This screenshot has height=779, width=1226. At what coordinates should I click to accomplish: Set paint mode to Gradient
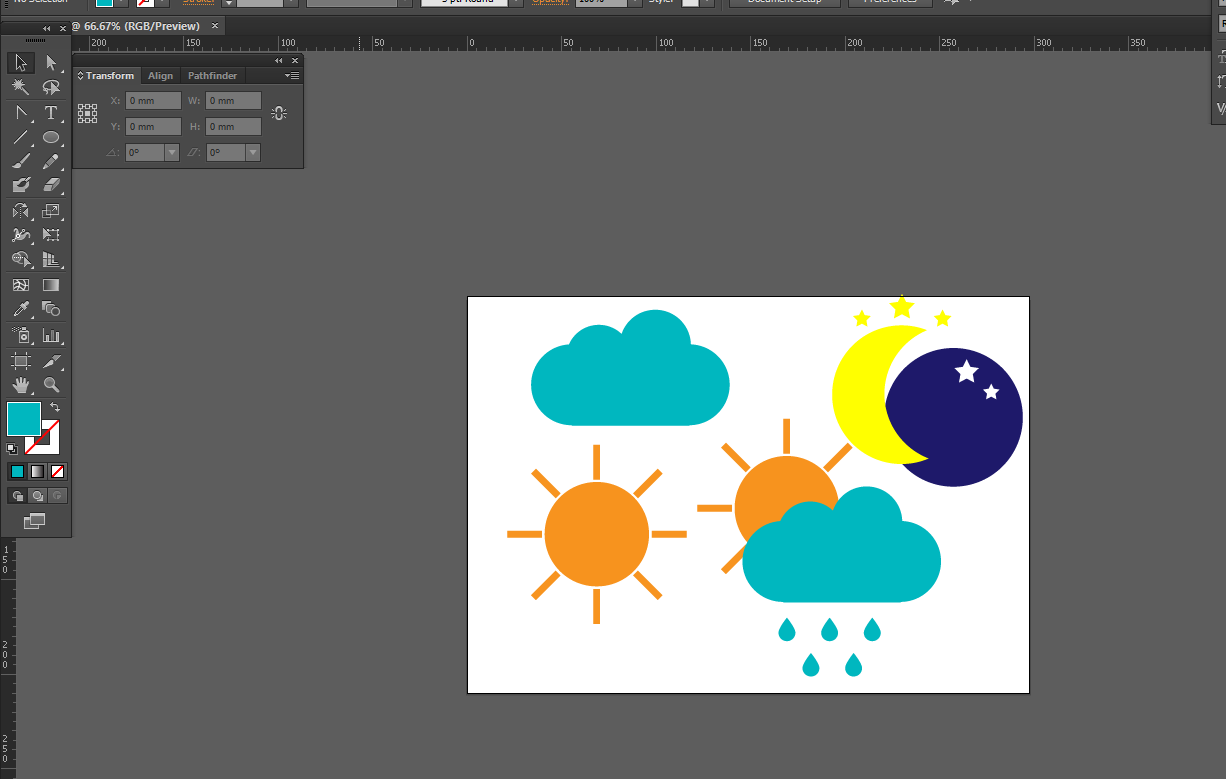37,471
